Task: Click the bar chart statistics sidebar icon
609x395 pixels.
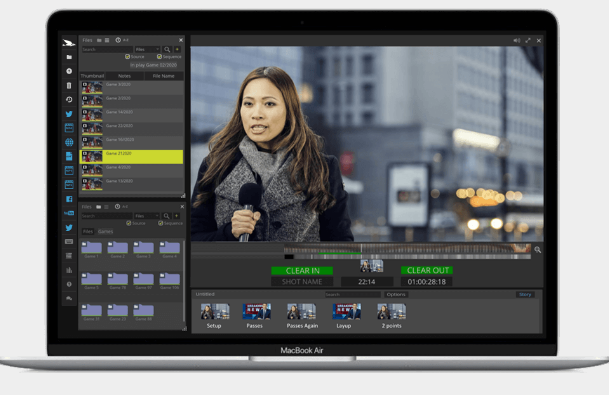Action: point(69,270)
